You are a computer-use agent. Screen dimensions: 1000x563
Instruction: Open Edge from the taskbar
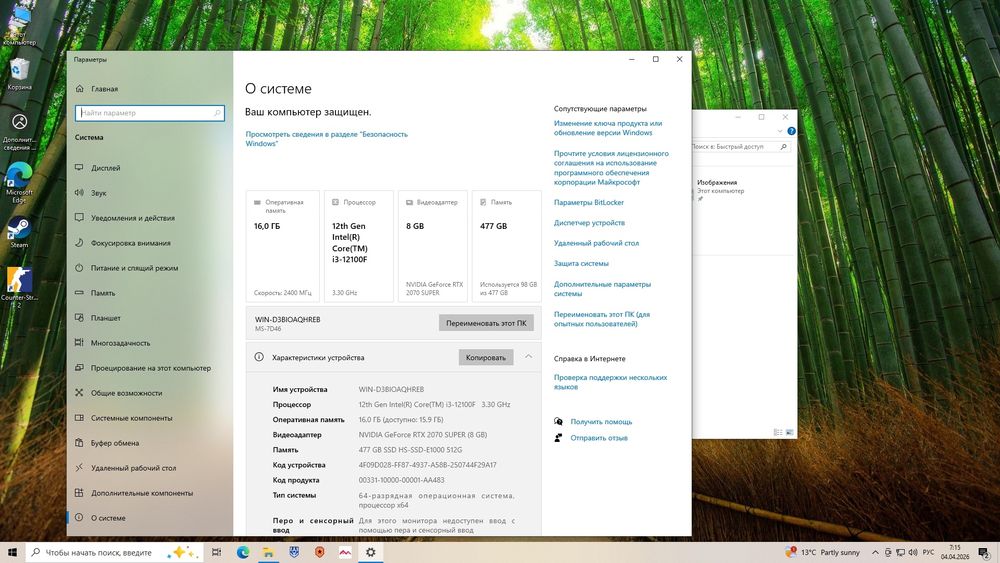point(243,552)
